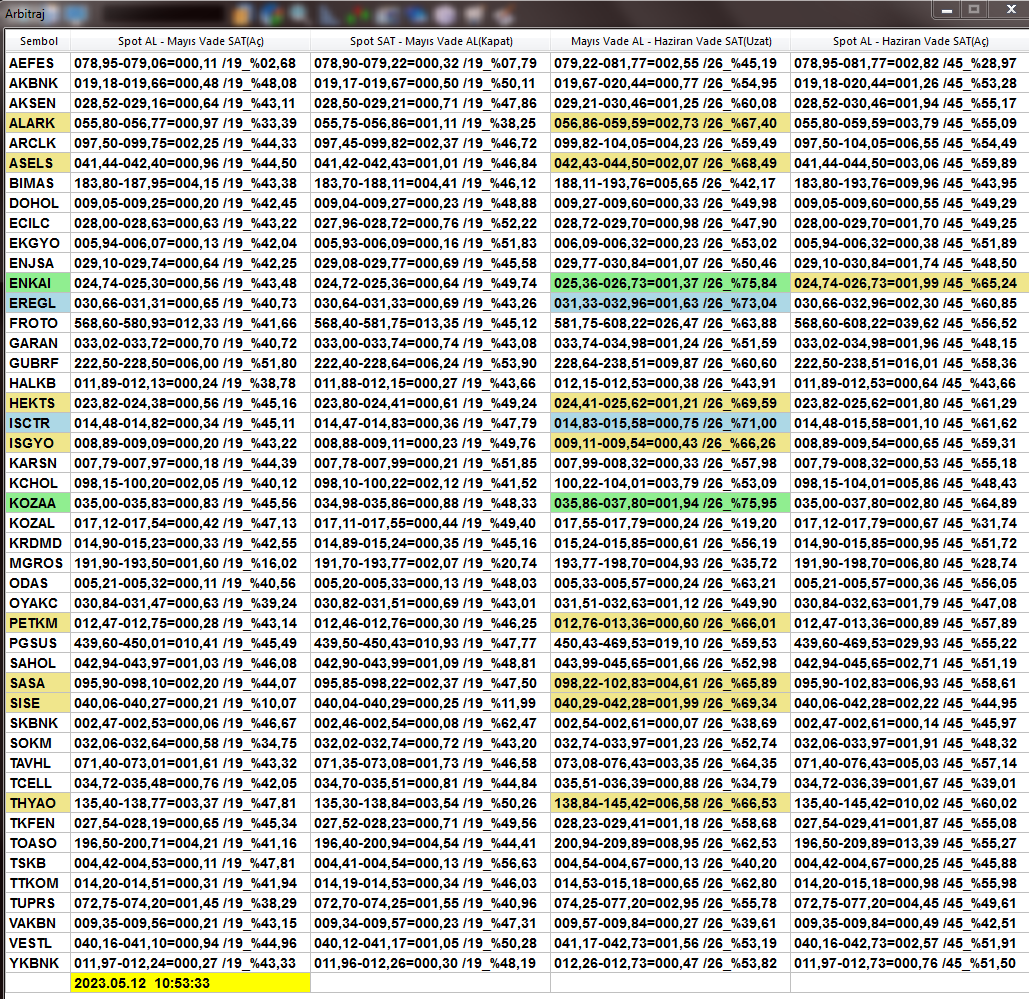This screenshot has width=1029, height=999.
Task: Choose the GUBRF symbol cell
Action: coord(38,364)
